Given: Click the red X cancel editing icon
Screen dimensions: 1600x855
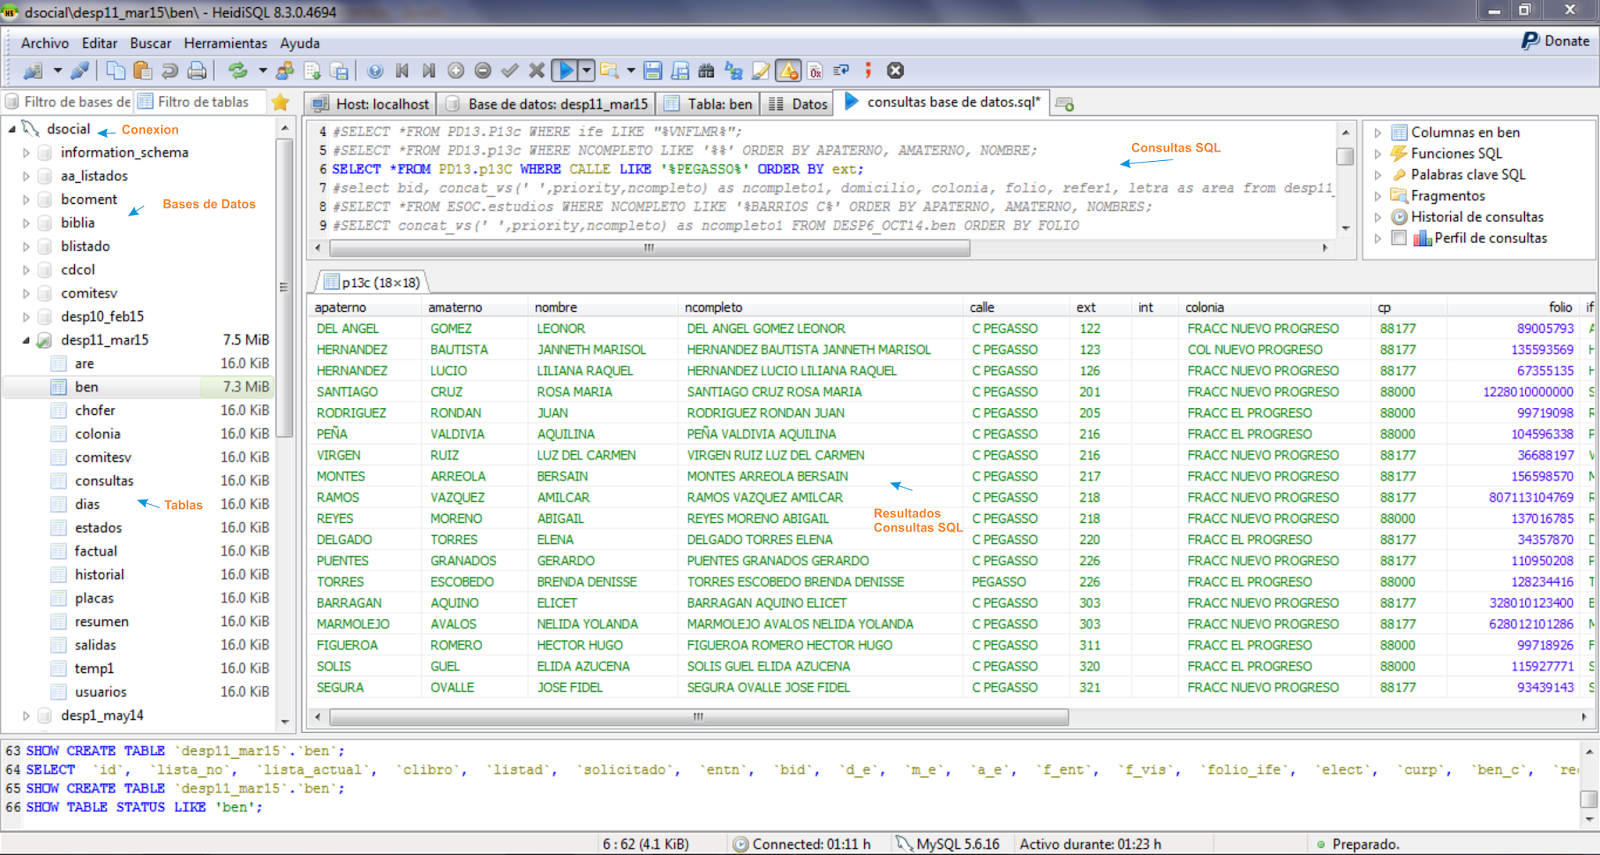Looking at the screenshot, I should [x=537, y=71].
